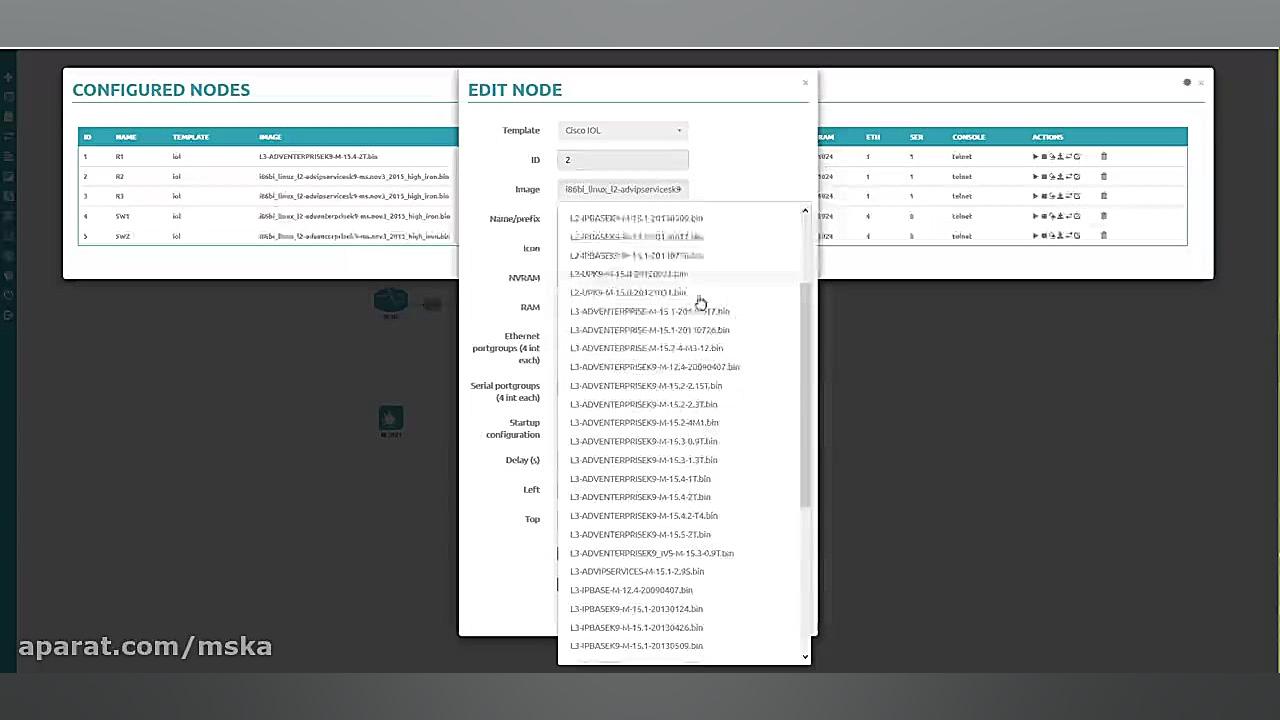Choose the last L3-IPBASEK9-M-15.1-20130509.bin option

click(637, 646)
